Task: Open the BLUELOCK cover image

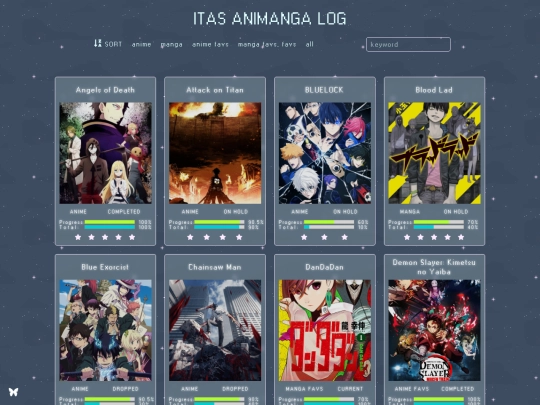Action: tap(325, 153)
